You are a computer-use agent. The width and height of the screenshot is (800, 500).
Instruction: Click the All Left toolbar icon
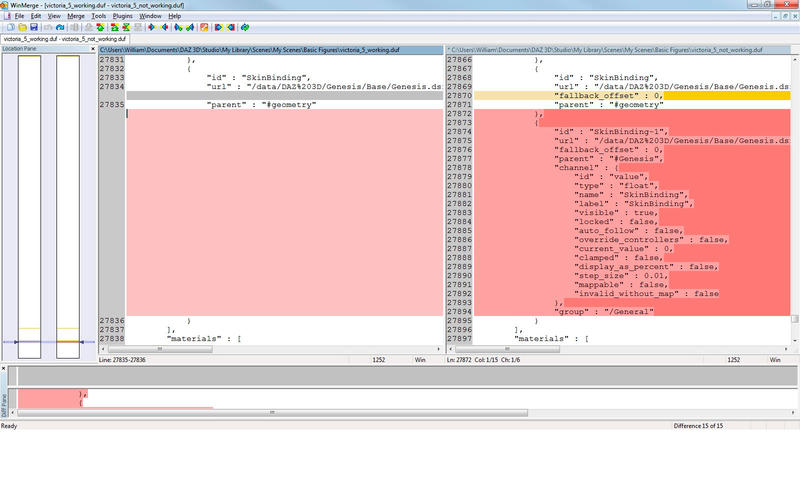tap(231, 27)
